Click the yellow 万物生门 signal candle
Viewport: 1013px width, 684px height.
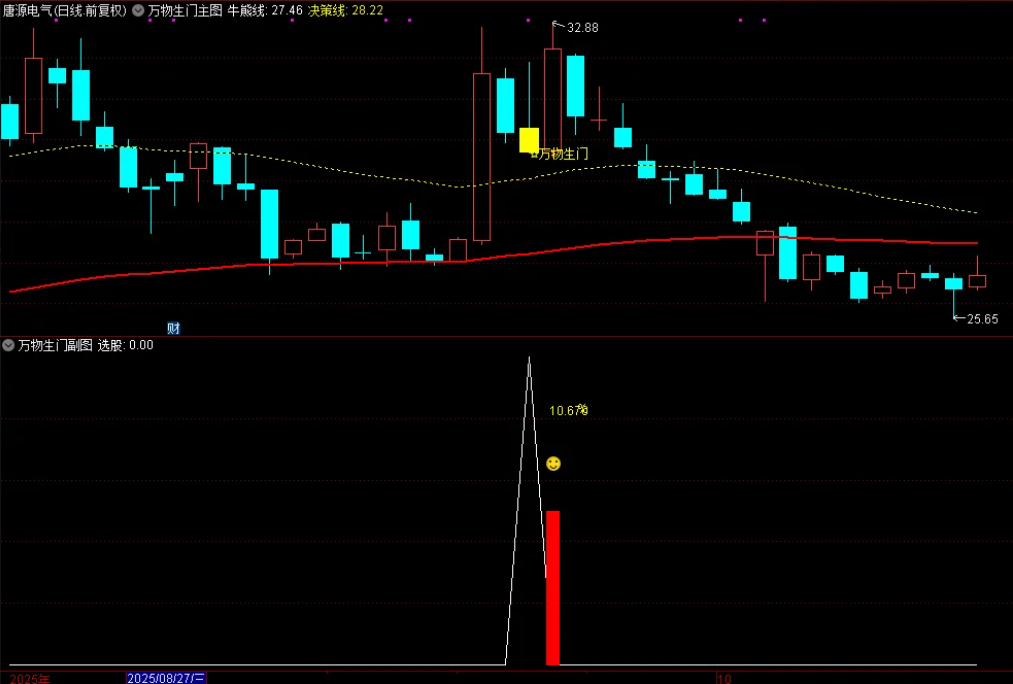(x=529, y=139)
